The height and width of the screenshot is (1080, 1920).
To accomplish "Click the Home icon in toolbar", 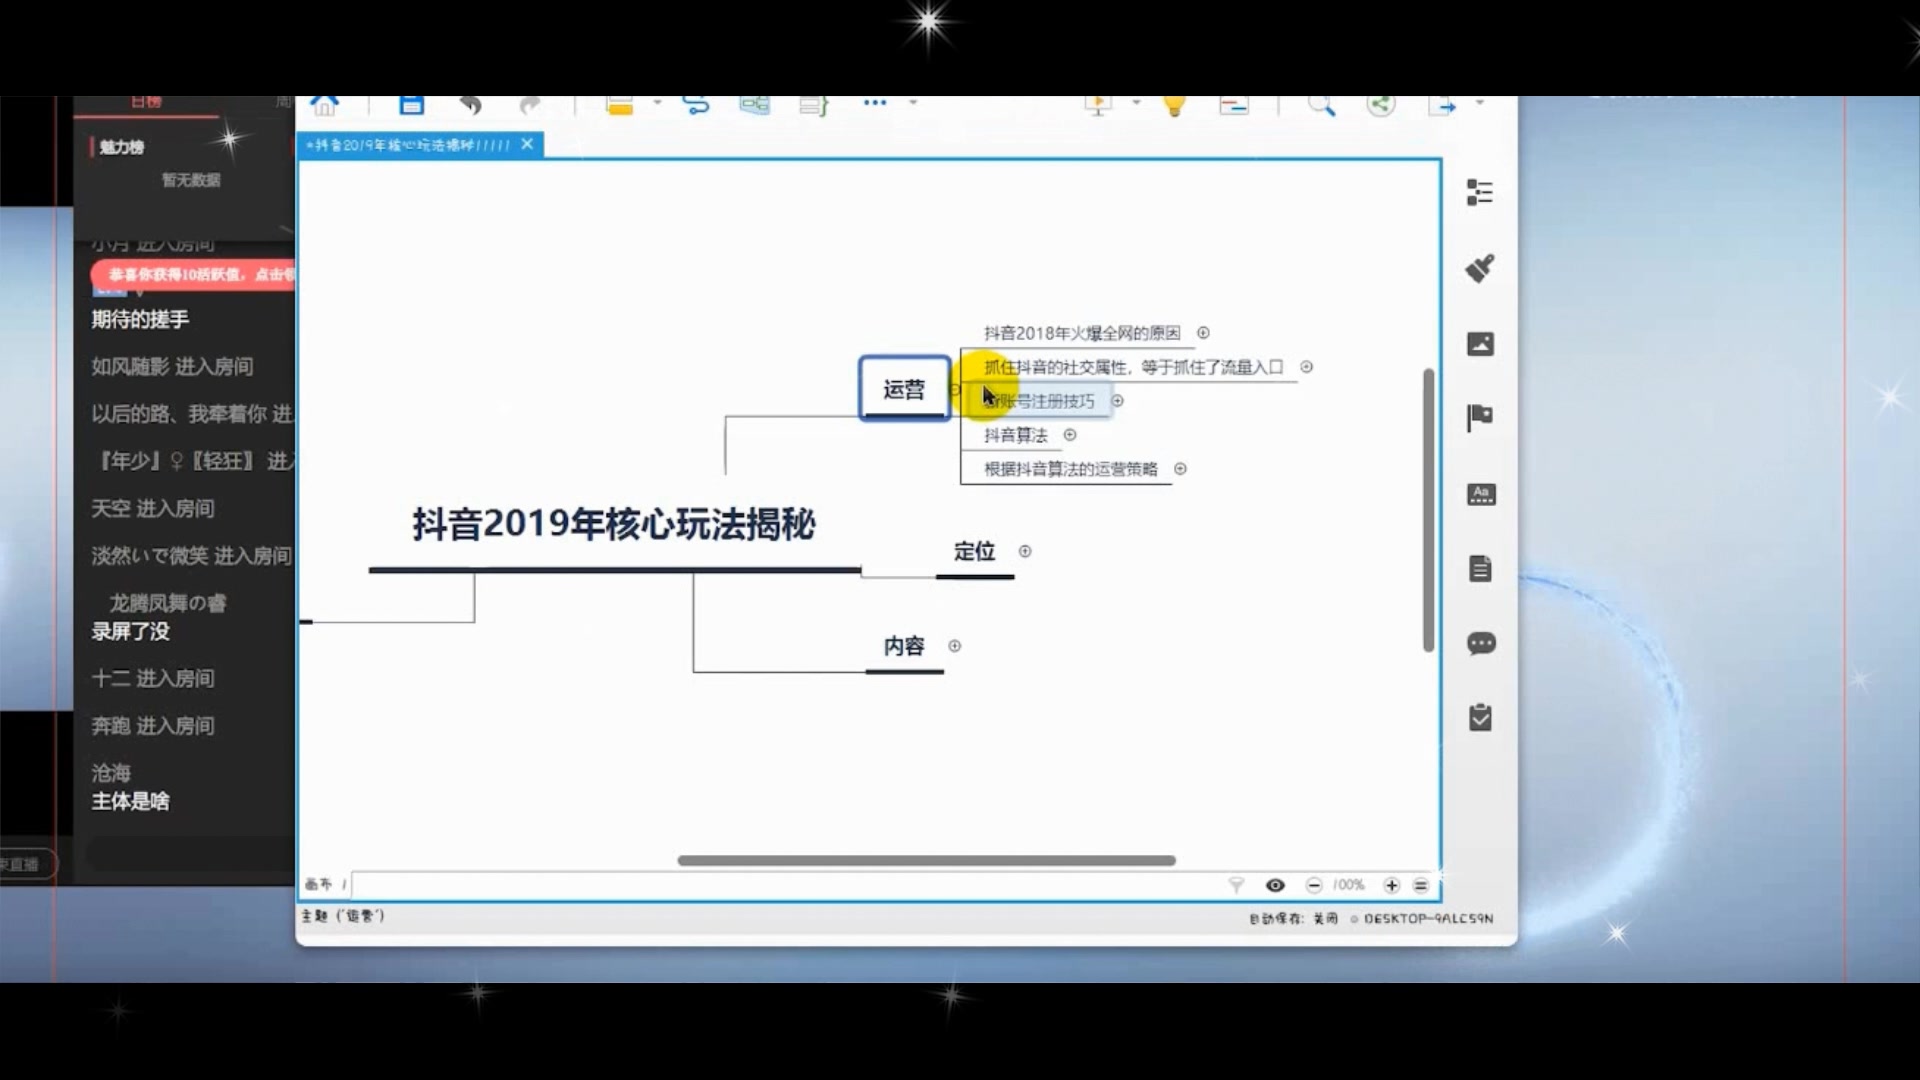I will (324, 105).
